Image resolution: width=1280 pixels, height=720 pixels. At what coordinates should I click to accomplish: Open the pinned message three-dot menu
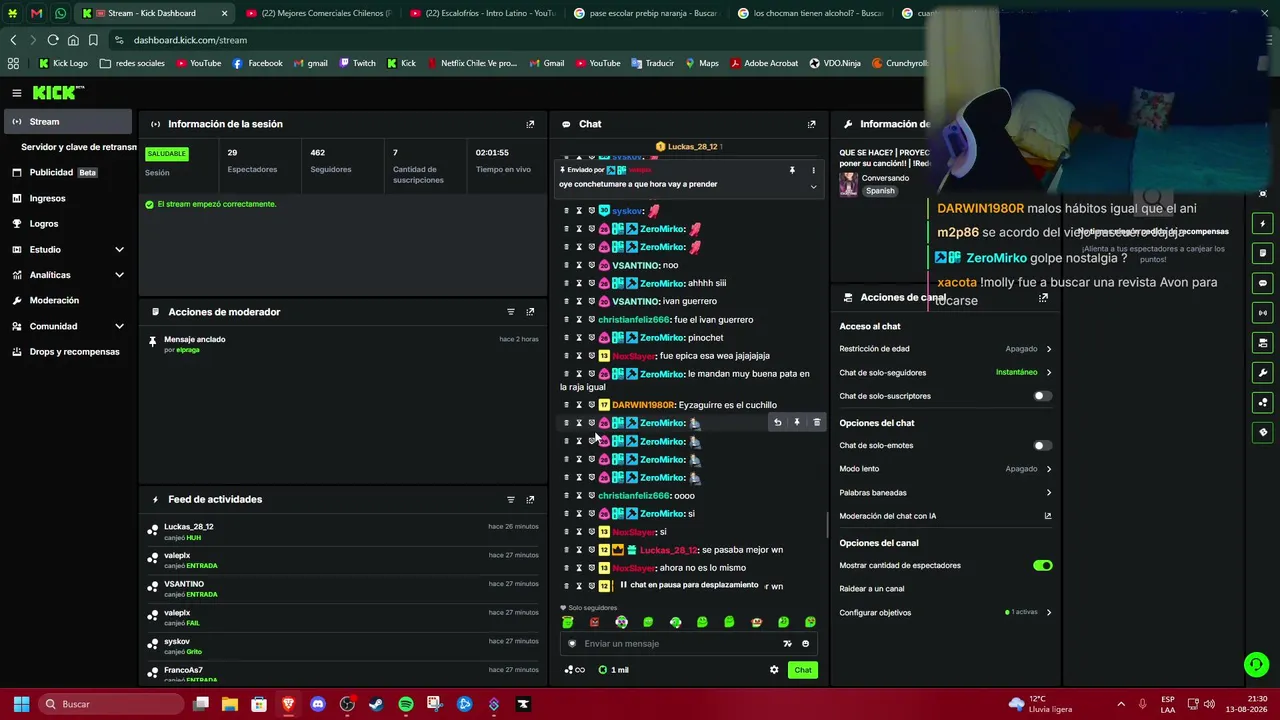coord(813,170)
